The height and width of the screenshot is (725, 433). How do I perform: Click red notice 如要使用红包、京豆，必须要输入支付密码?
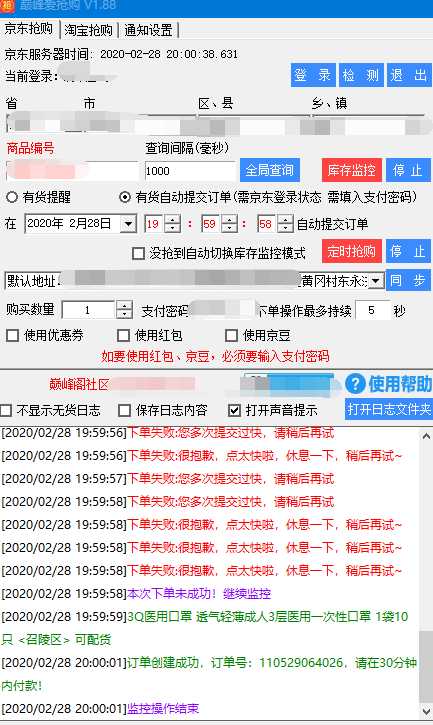pyautogui.click(x=215, y=356)
